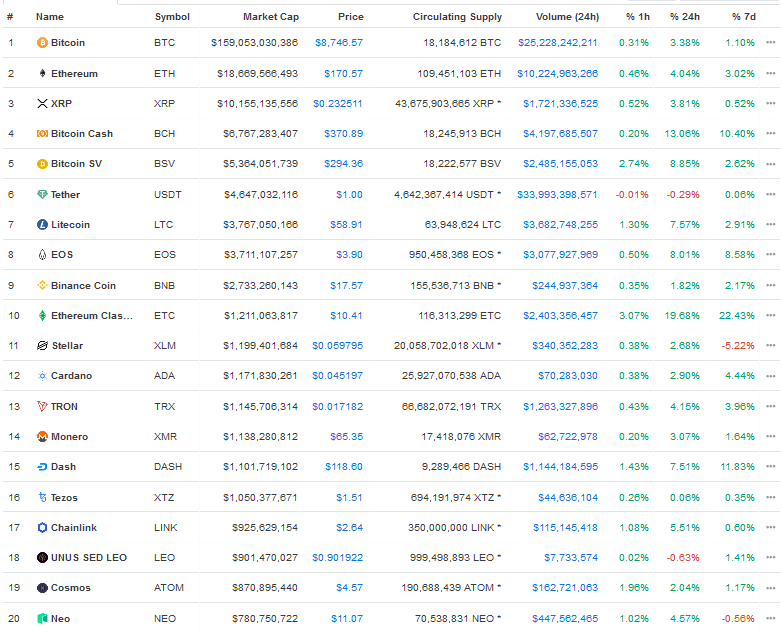Open the Ethereum Clas... name link
Screen dimensions: 781x632
[x=92, y=315]
